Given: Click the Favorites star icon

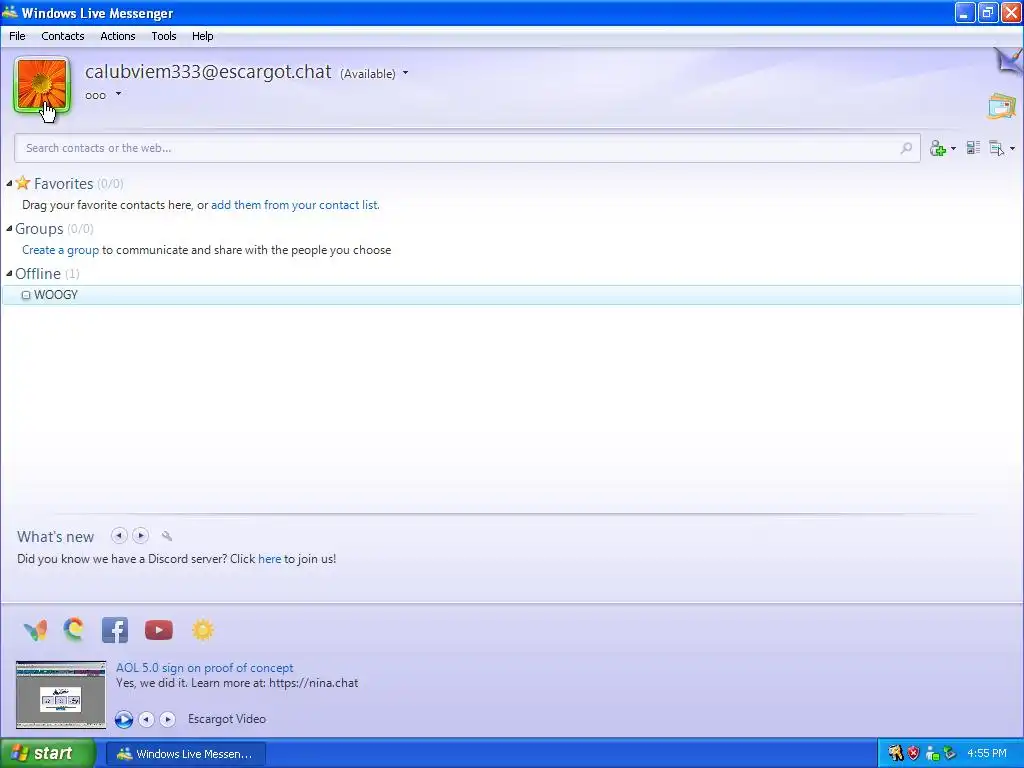Looking at the screenshot, I should (x=23, y=183).
